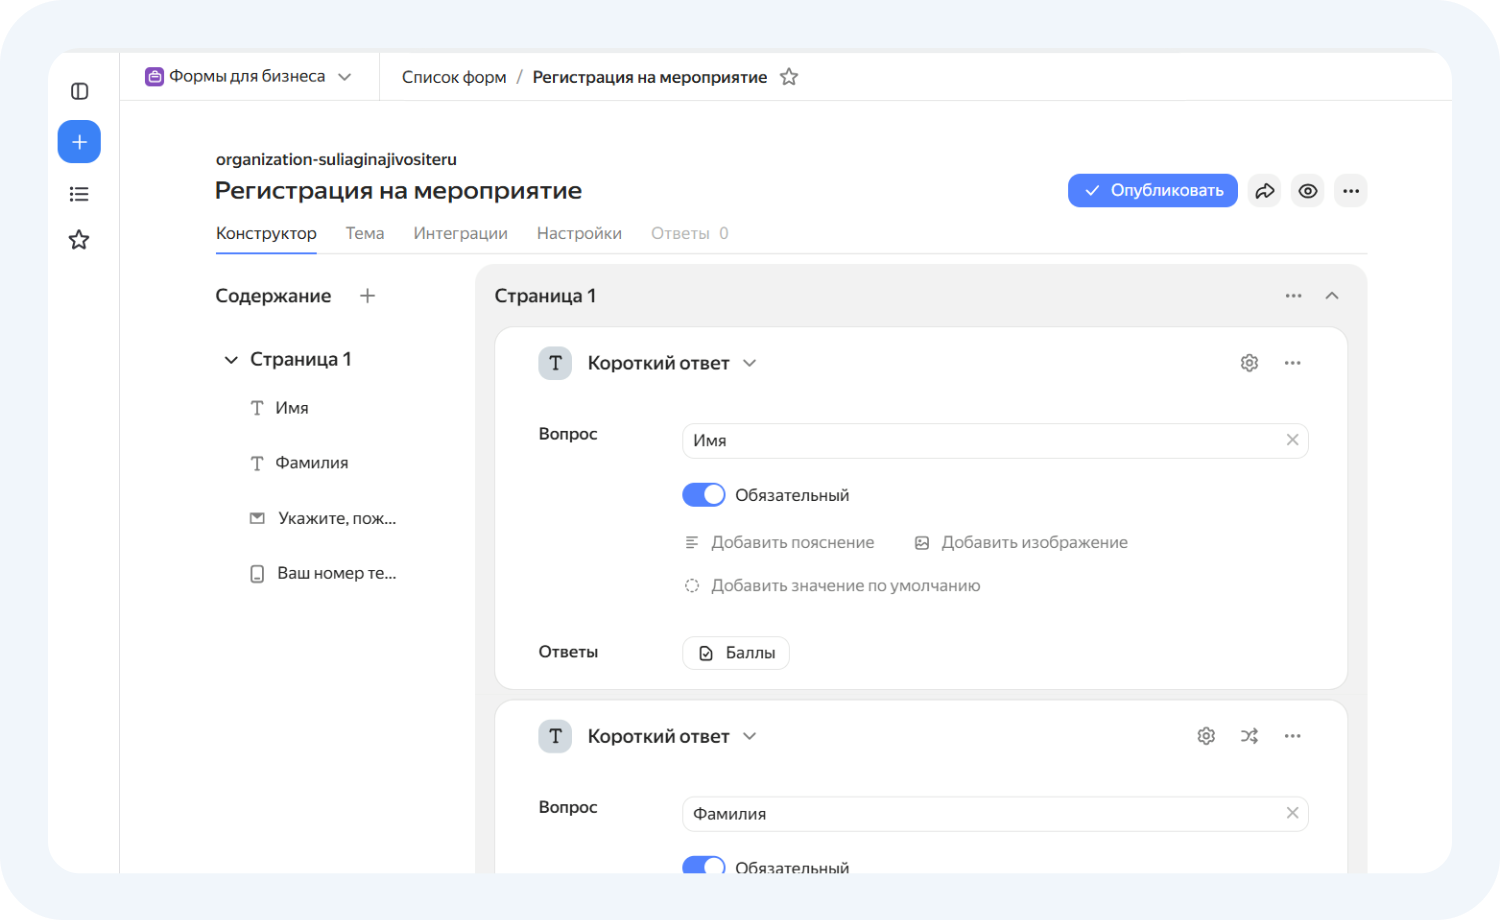
Task: Clear the Имя question field
Action: tap(1292, 440)
